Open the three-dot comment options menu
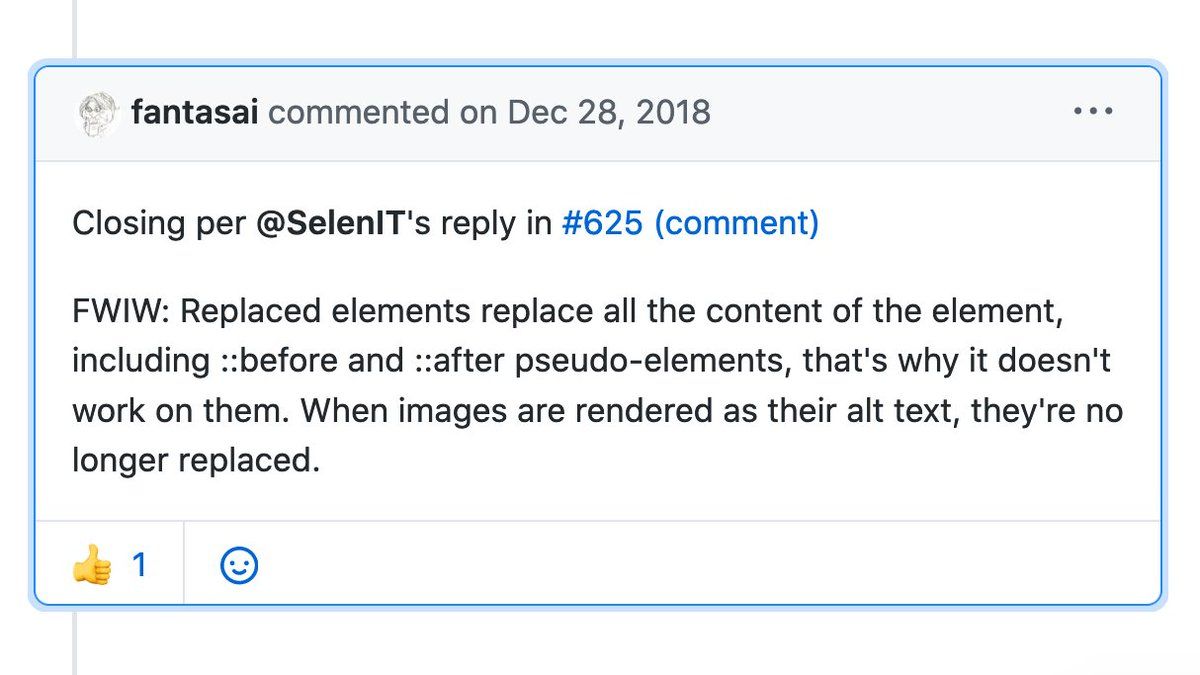The image size is (1200, 675). click(1094, 112)
